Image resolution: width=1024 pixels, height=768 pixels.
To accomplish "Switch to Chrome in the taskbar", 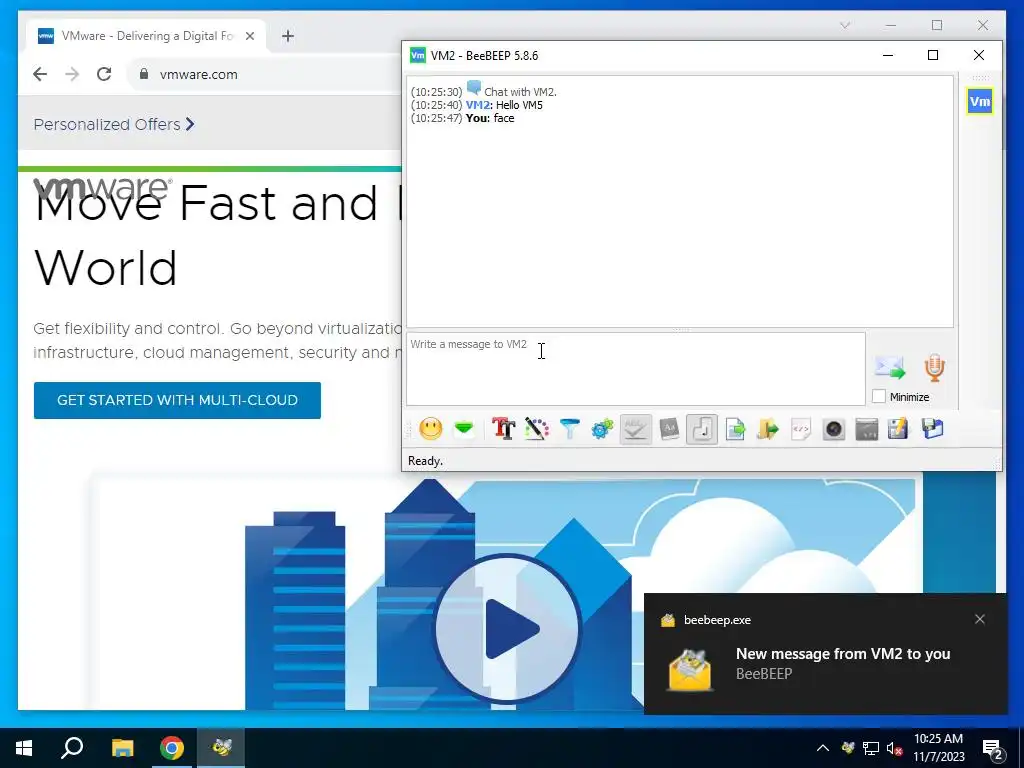I will pos(172,748).
